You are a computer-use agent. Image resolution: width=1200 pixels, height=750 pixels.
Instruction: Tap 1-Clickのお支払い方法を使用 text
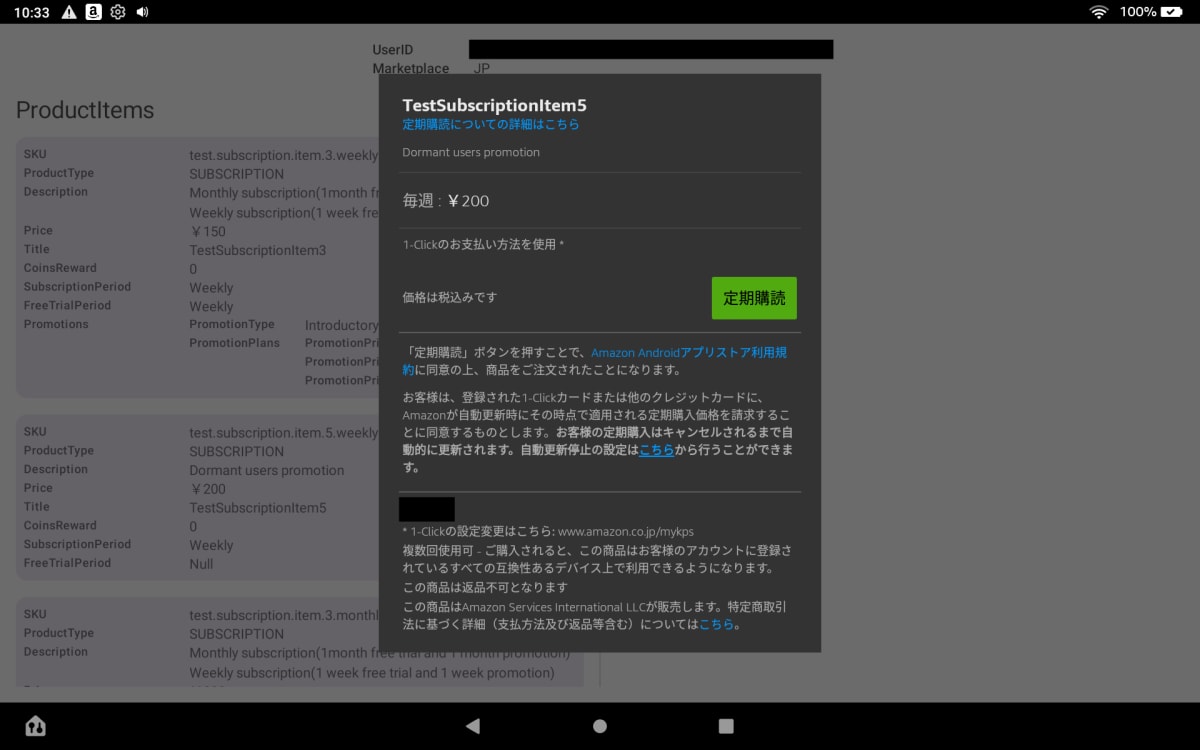click(x=483, y=245)
